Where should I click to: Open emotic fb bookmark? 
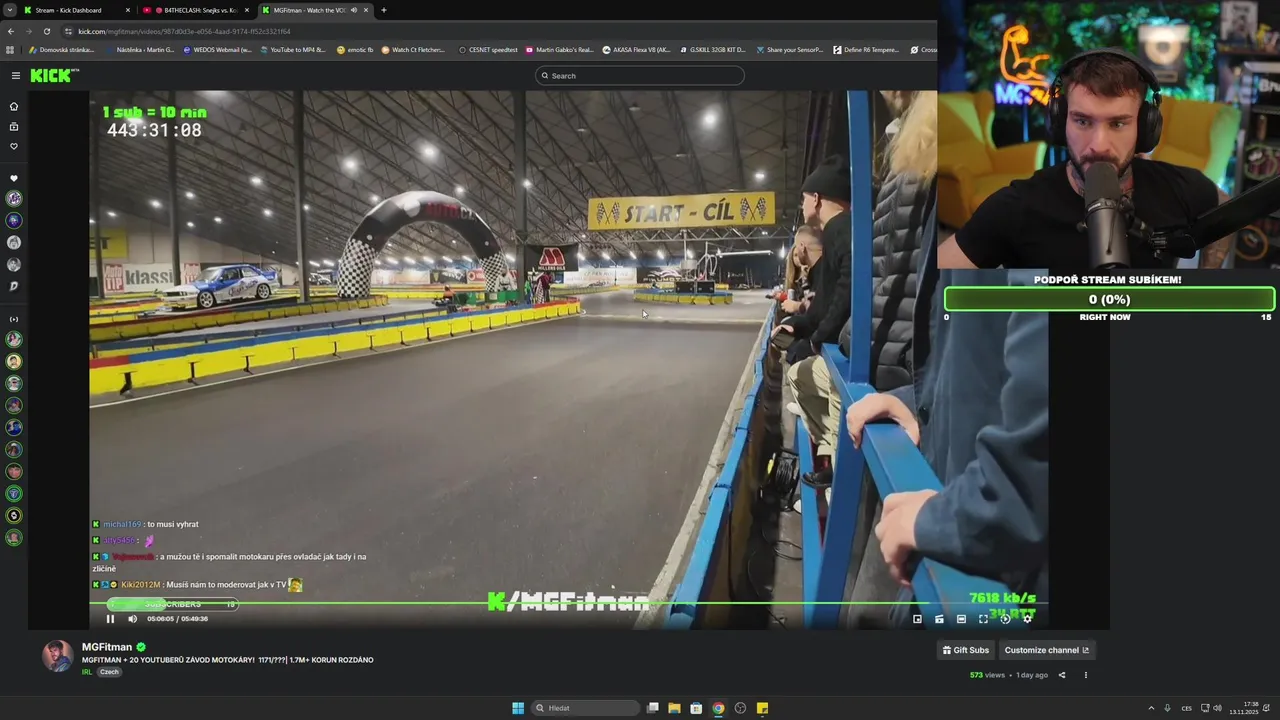355,50
